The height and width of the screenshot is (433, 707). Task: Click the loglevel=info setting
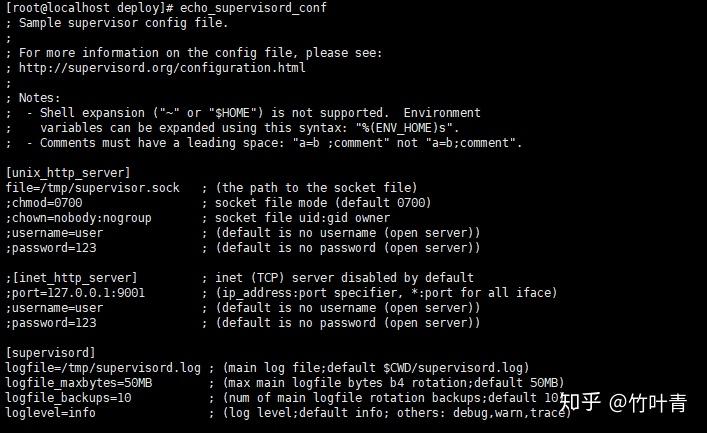coord(51,413)
